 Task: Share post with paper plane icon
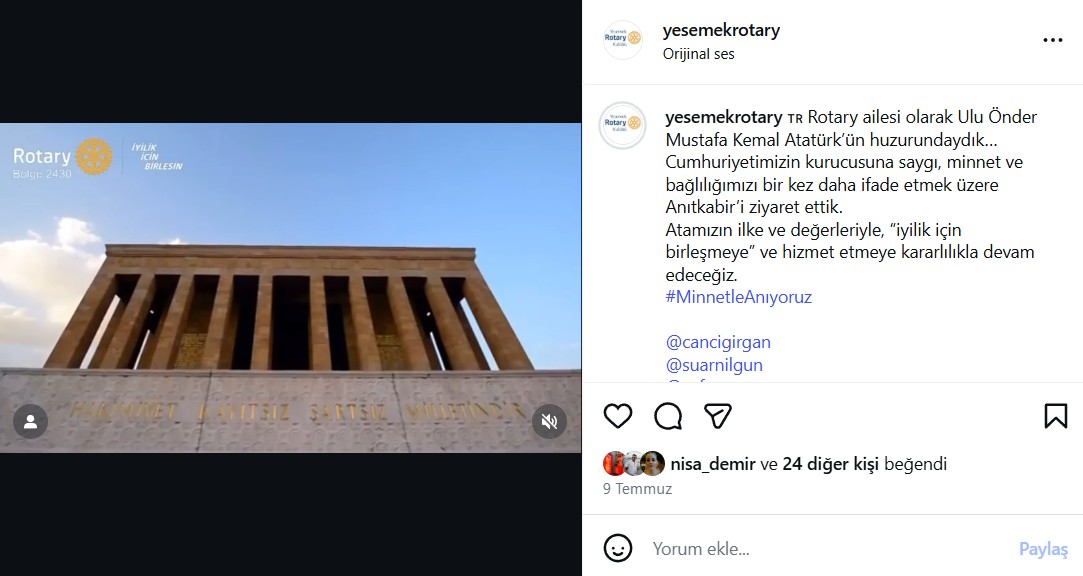click(x=718, y=416)
